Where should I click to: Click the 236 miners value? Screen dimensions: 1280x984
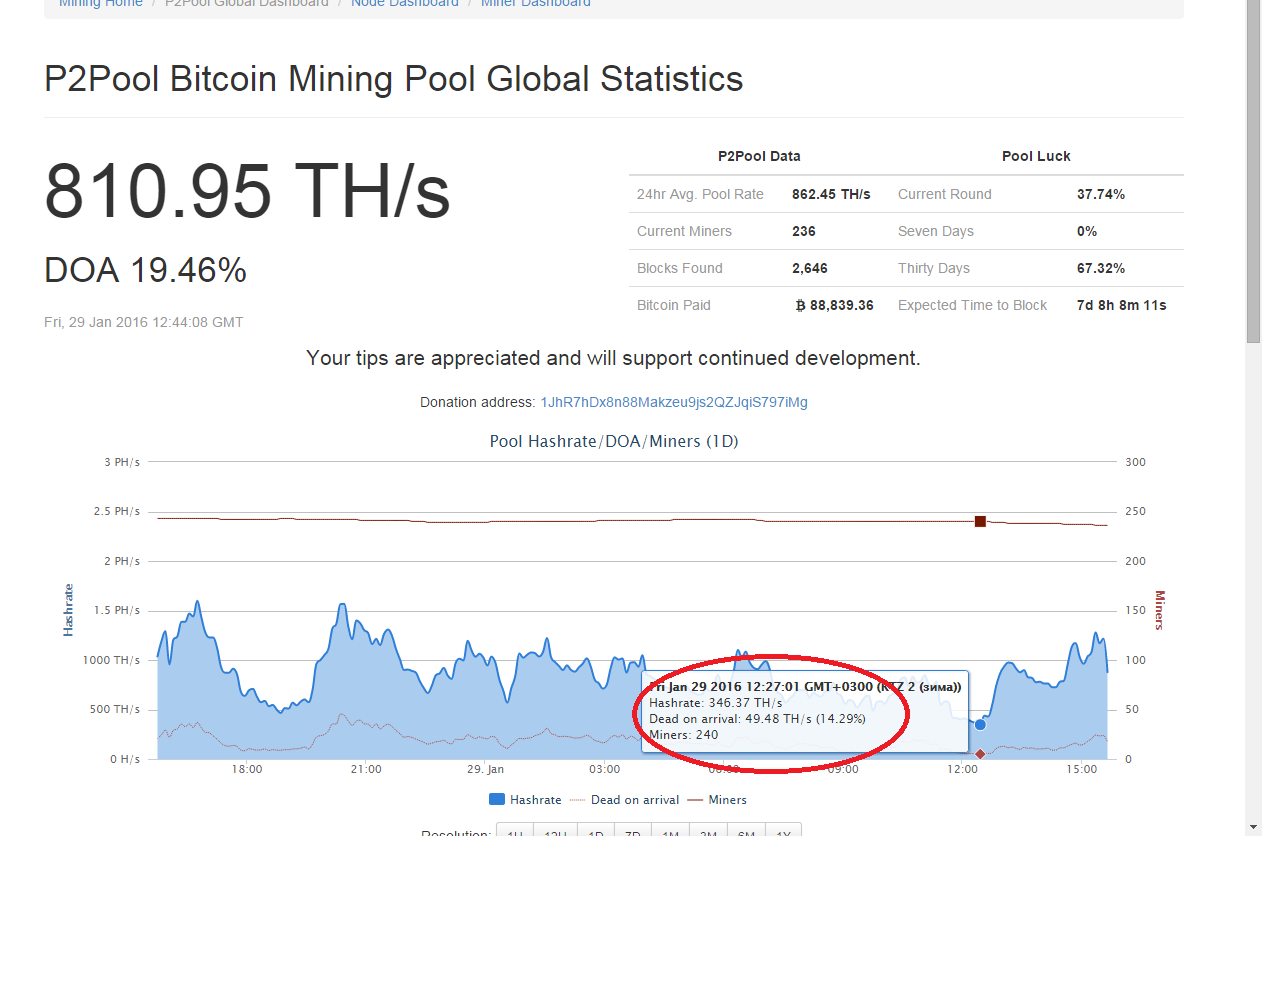804,231
